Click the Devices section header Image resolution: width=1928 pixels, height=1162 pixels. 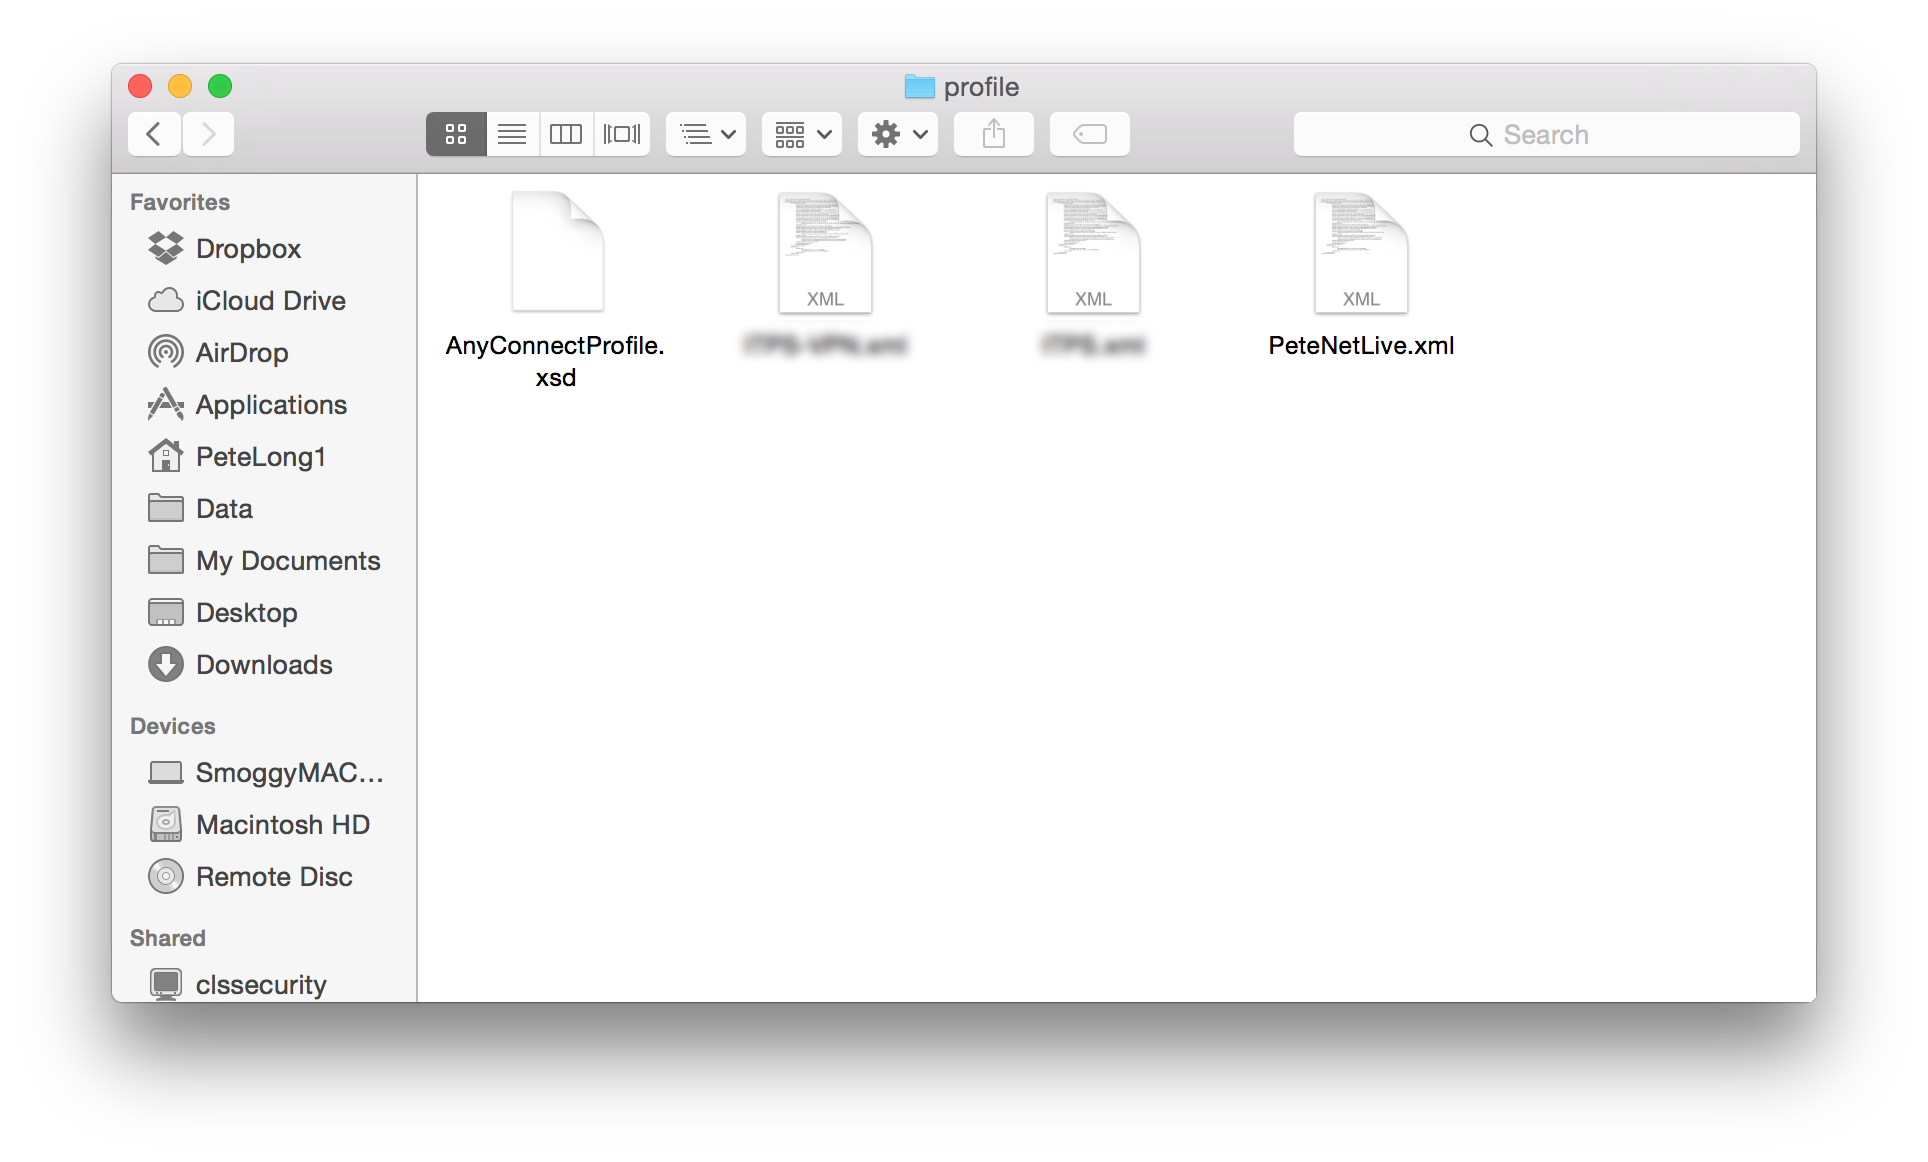(x=173, y=726)
